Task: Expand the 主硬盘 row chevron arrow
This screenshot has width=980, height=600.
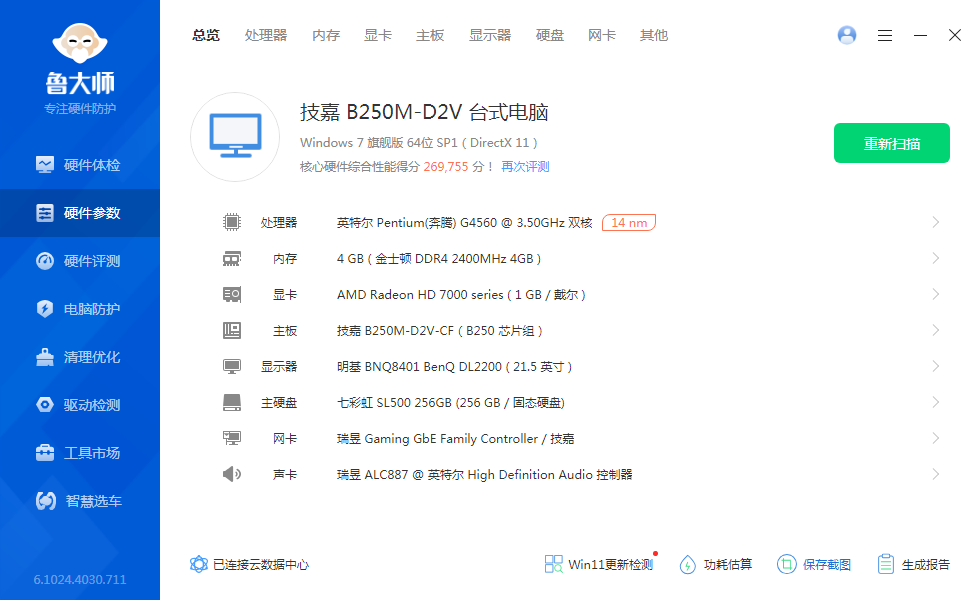Action: [x=935, y=402]
